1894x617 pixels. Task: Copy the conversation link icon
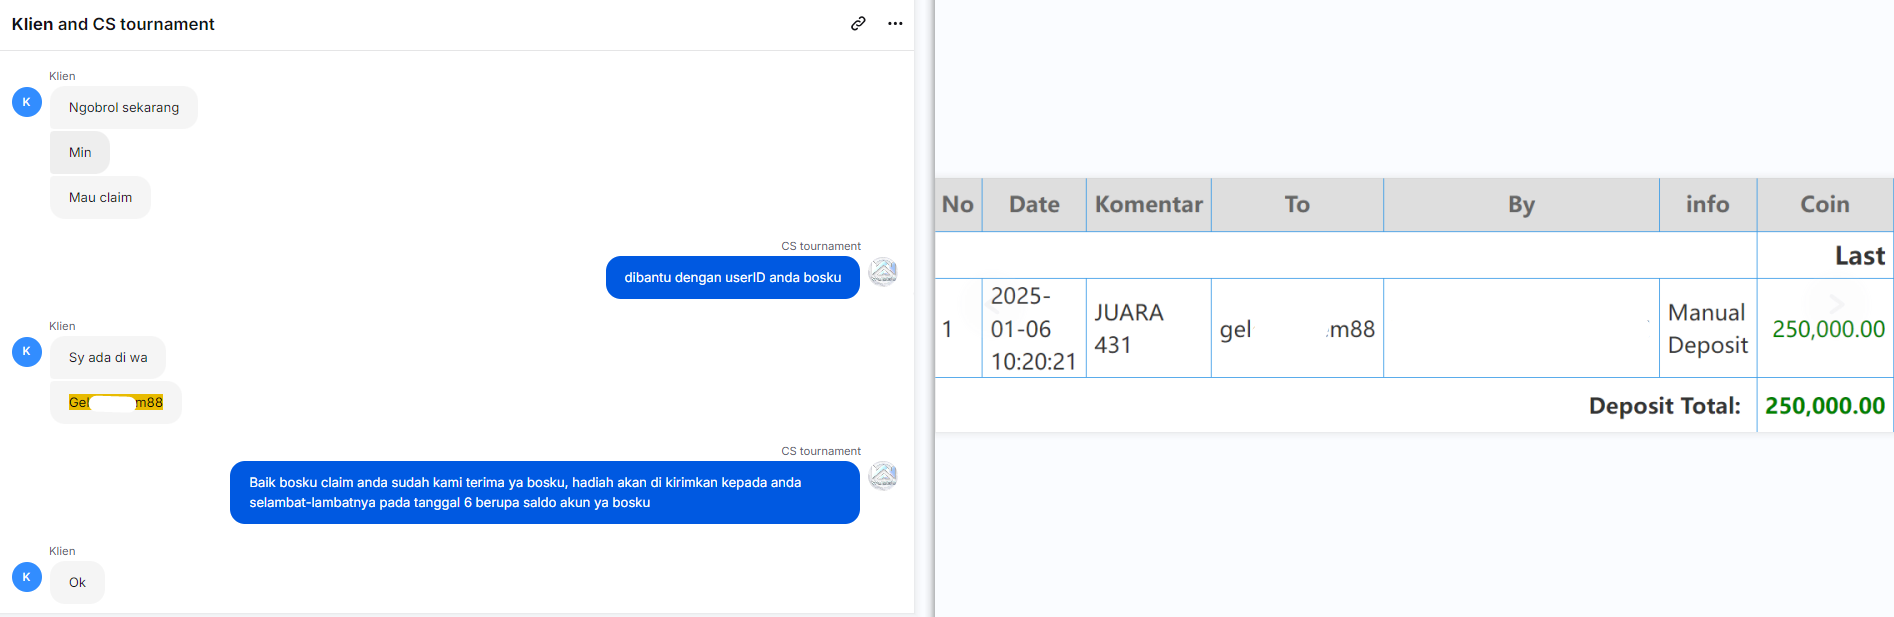(858, 24)
